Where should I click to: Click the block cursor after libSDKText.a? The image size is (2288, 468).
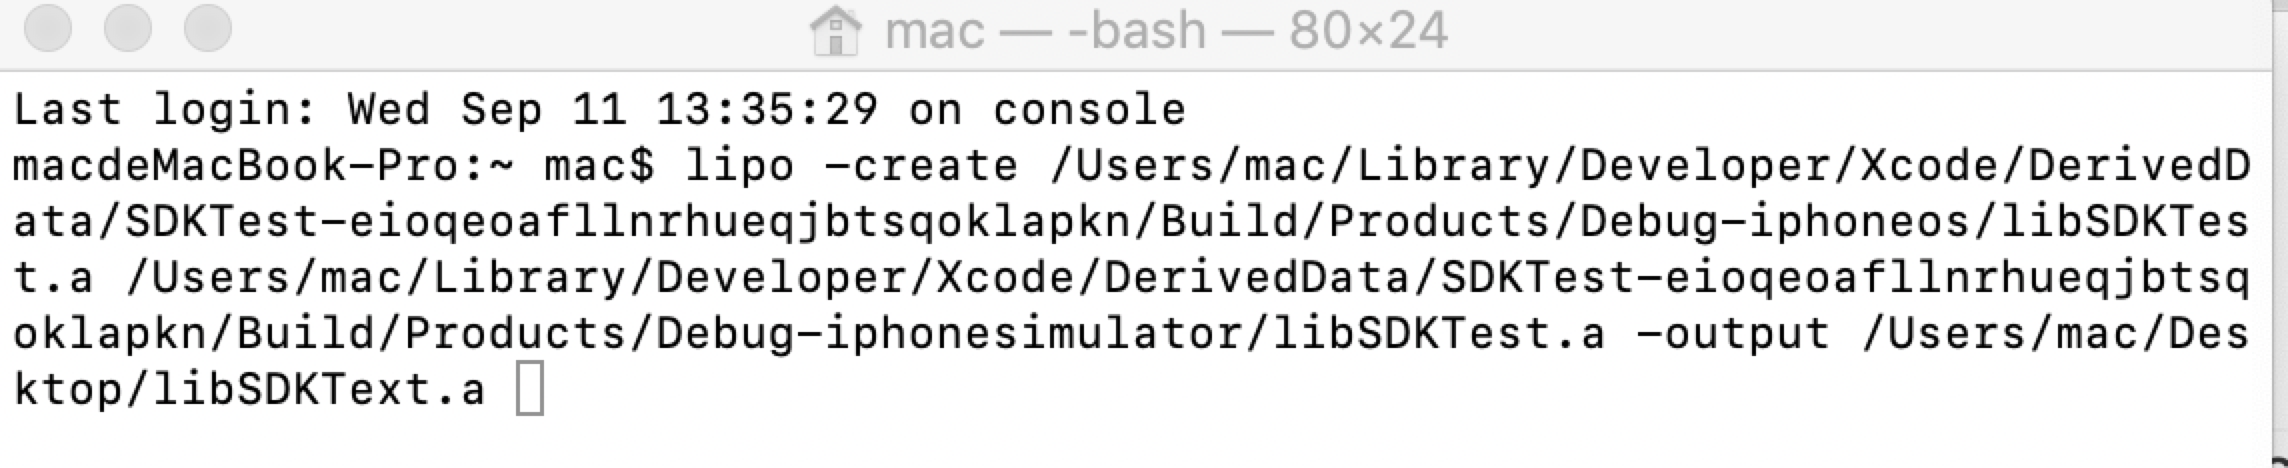[x=530, y=389]
